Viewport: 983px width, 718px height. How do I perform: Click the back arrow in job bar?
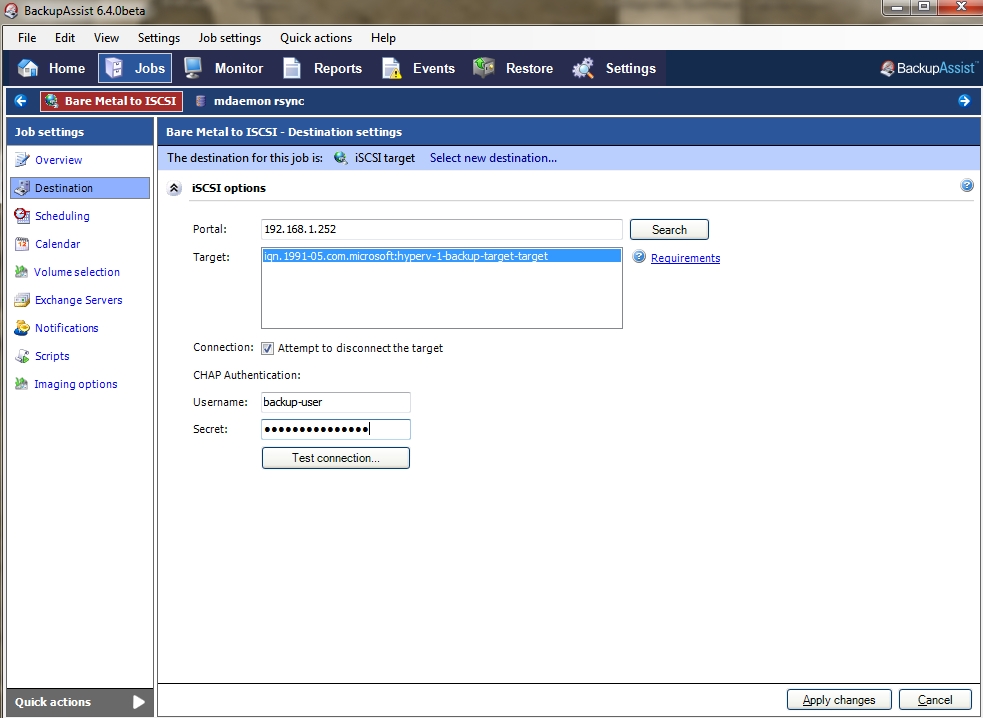click(x=21, y=101)
